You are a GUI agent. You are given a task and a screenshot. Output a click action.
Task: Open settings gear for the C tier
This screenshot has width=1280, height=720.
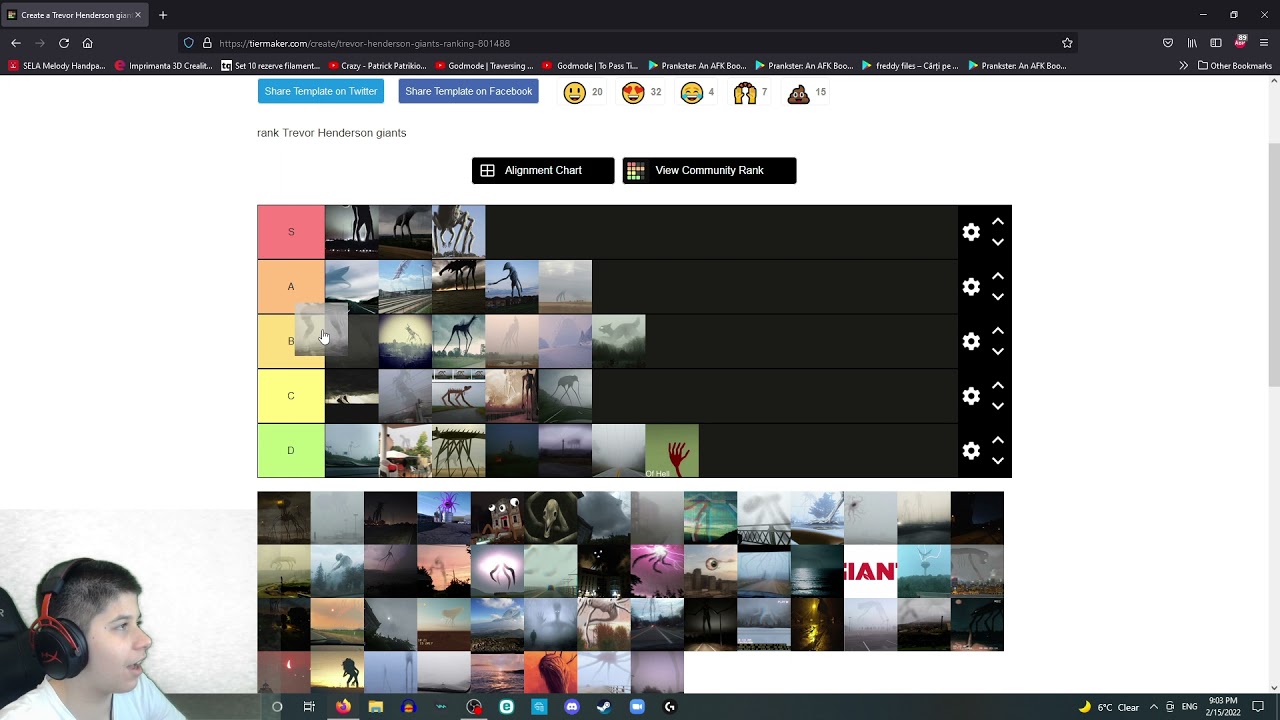pos(971,396)
